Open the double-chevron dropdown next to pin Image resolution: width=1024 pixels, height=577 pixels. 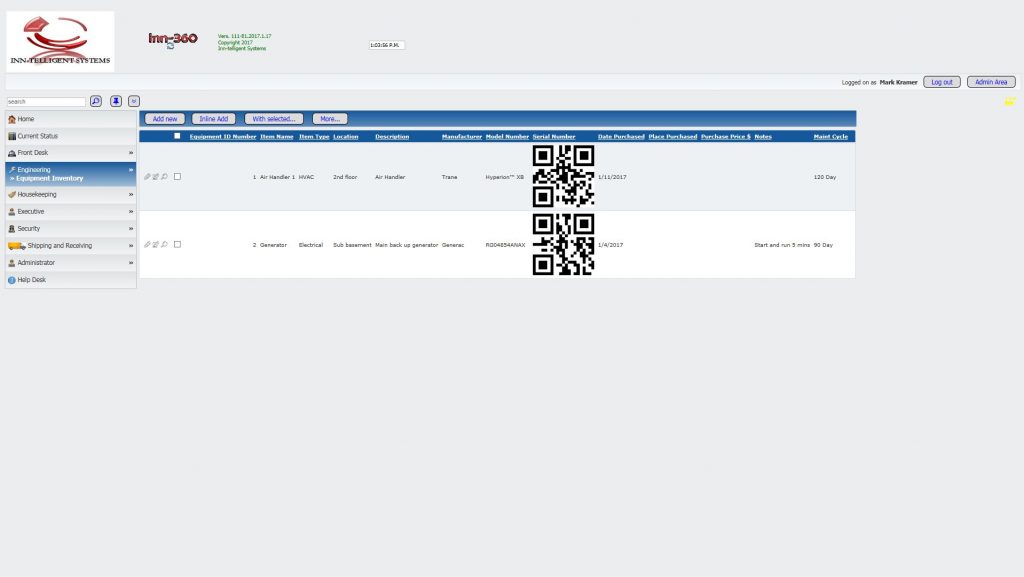[134, 101]
